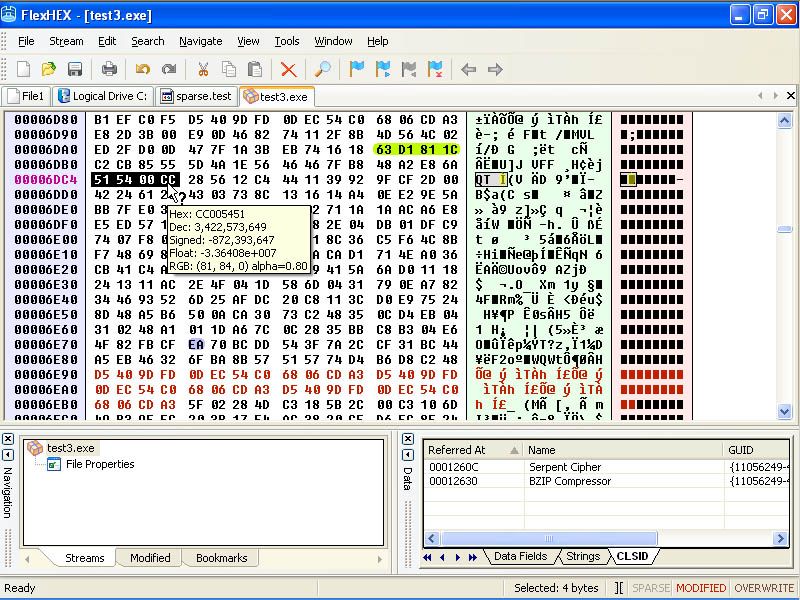Screen dimensions: 800x600
Task: Click the red Delete X icon
Action: (288, 68)
